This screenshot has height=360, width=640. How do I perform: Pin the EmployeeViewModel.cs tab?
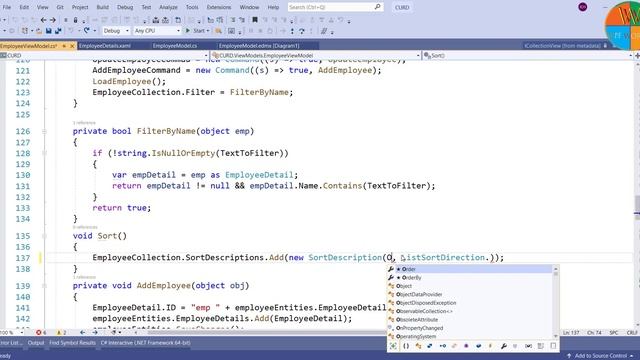(x=64, y=46)
